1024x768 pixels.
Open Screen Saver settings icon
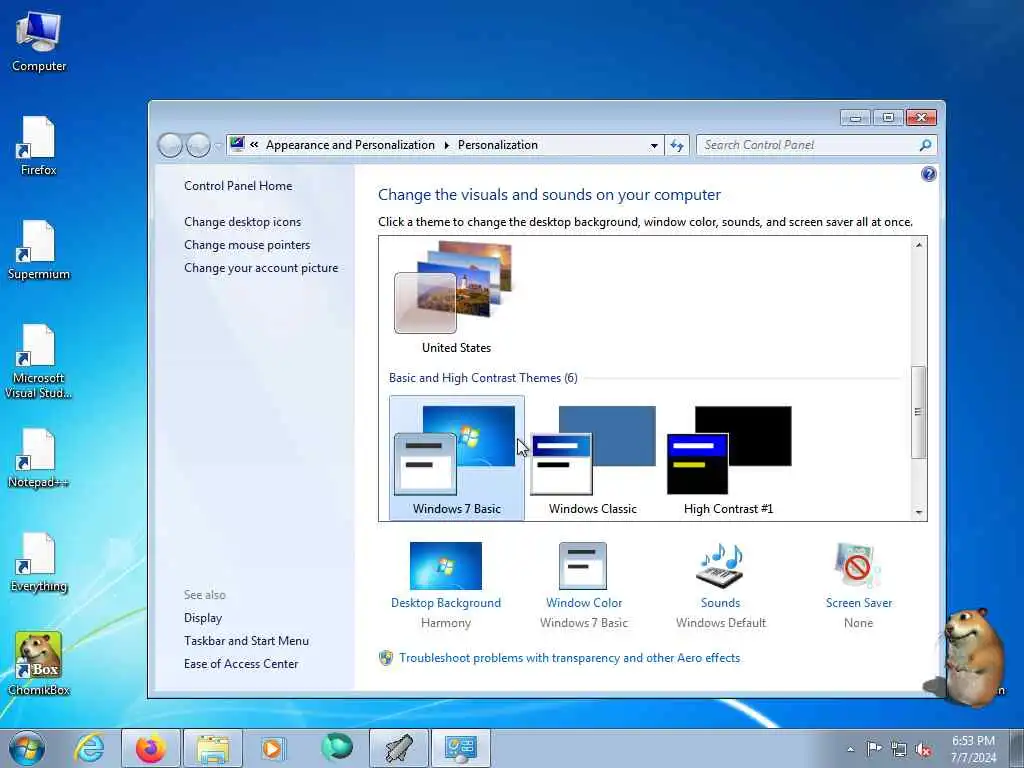(858, 566)
